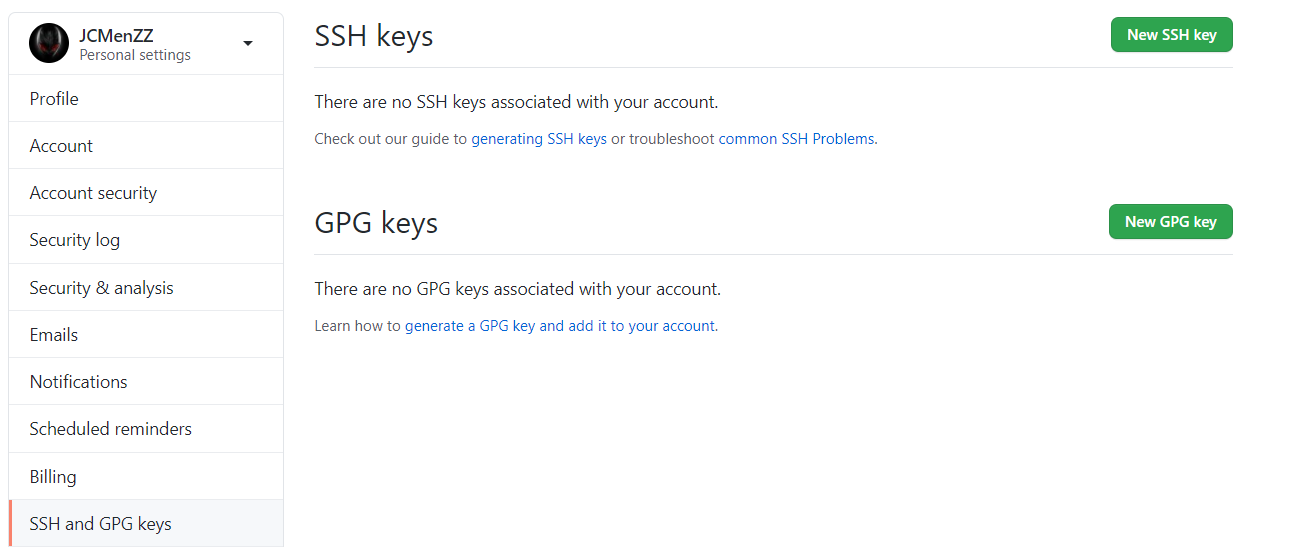
Task: Select Security log in sidebar
Action: tap(75, 240)
